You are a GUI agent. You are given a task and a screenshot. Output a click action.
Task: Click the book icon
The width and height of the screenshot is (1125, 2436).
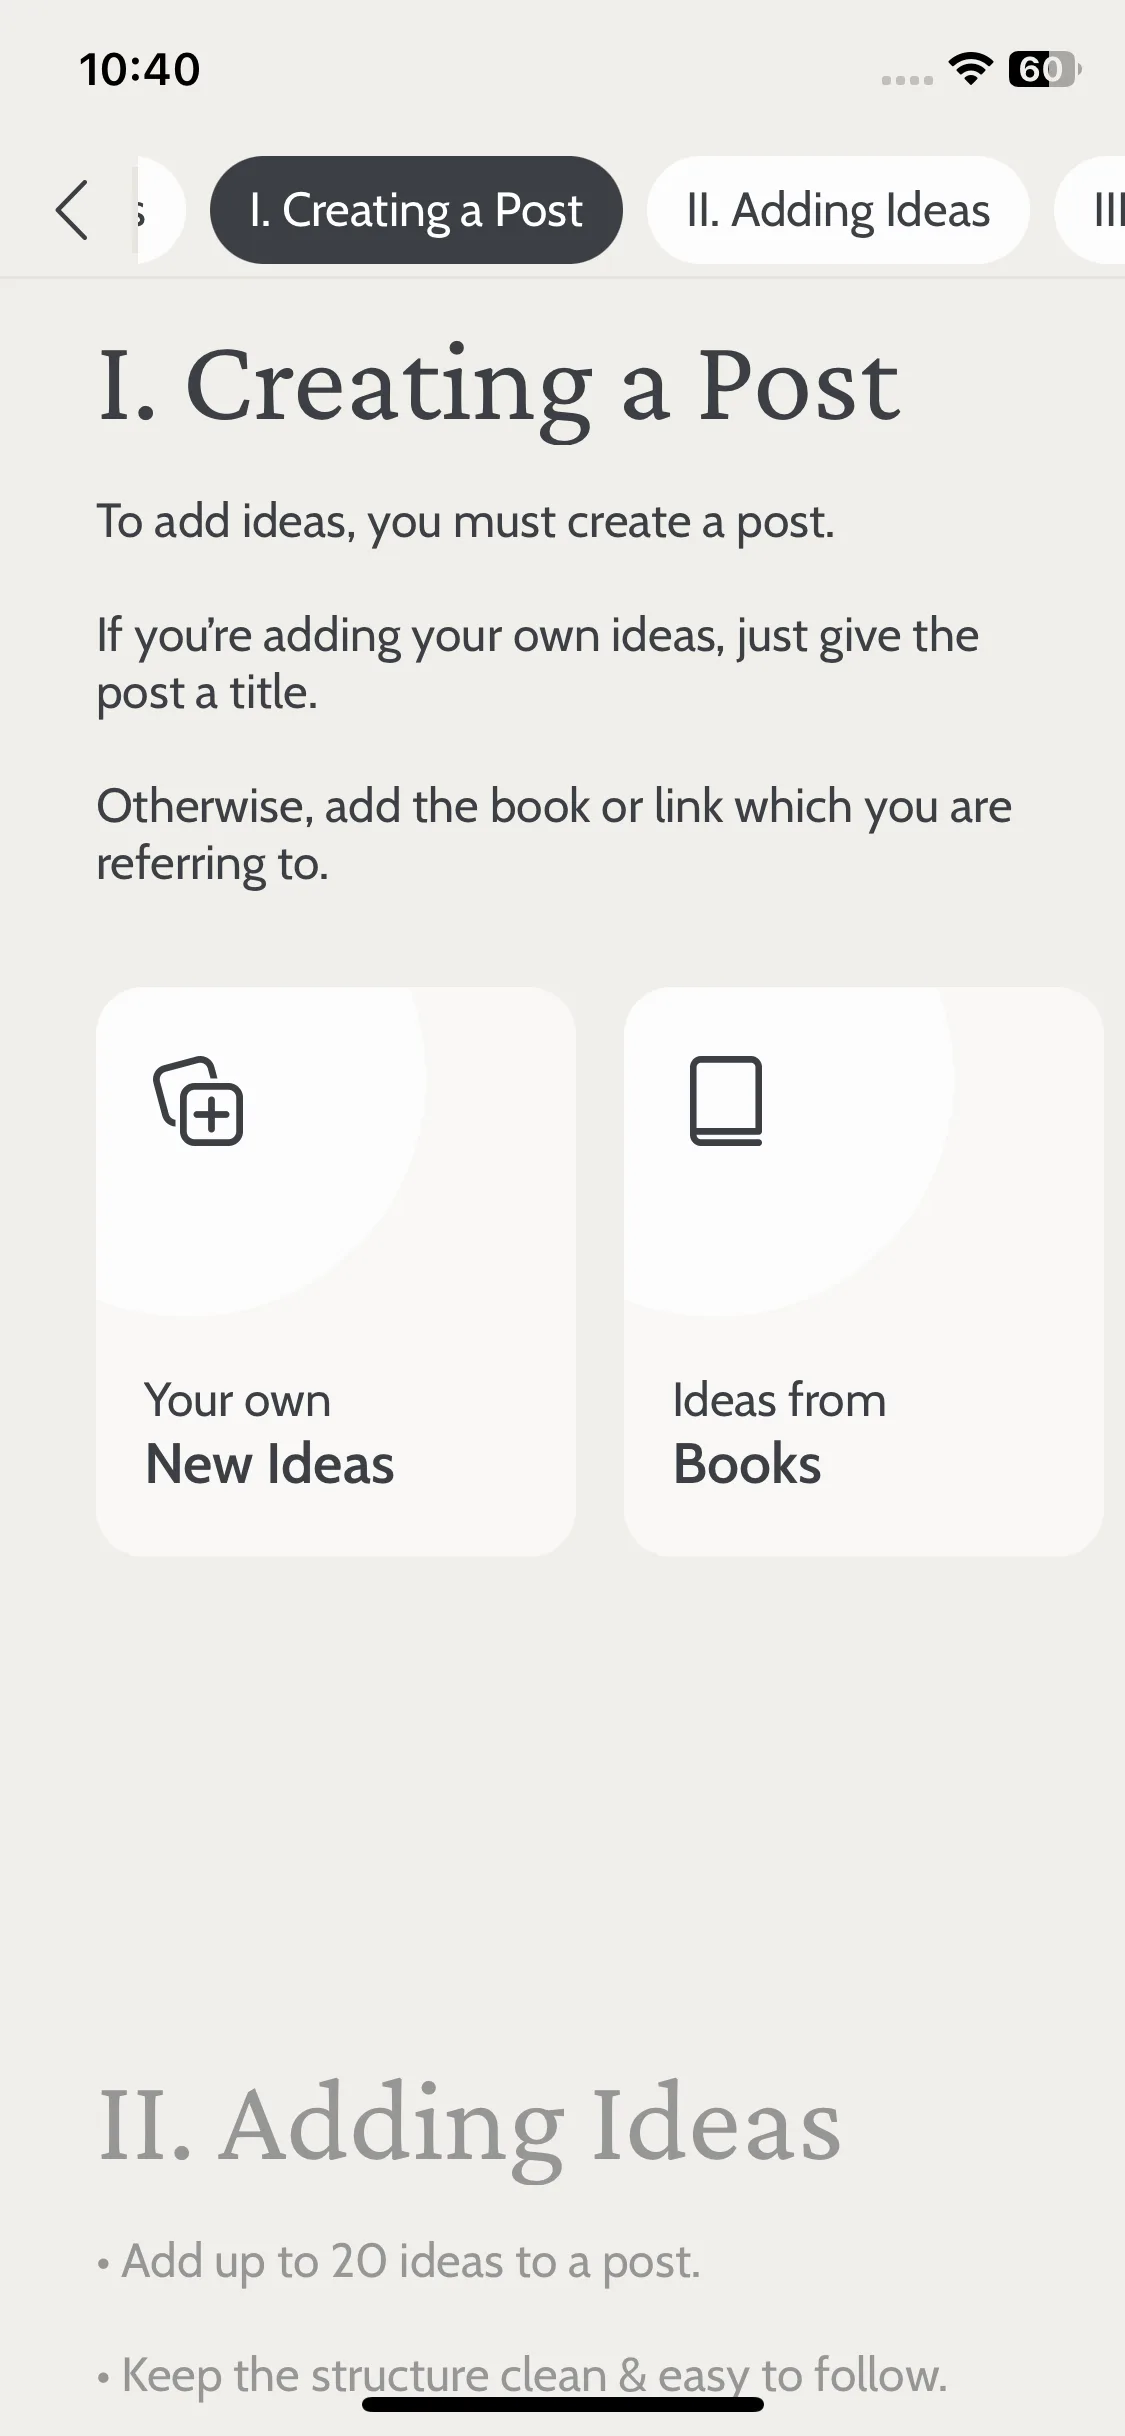726,1100
